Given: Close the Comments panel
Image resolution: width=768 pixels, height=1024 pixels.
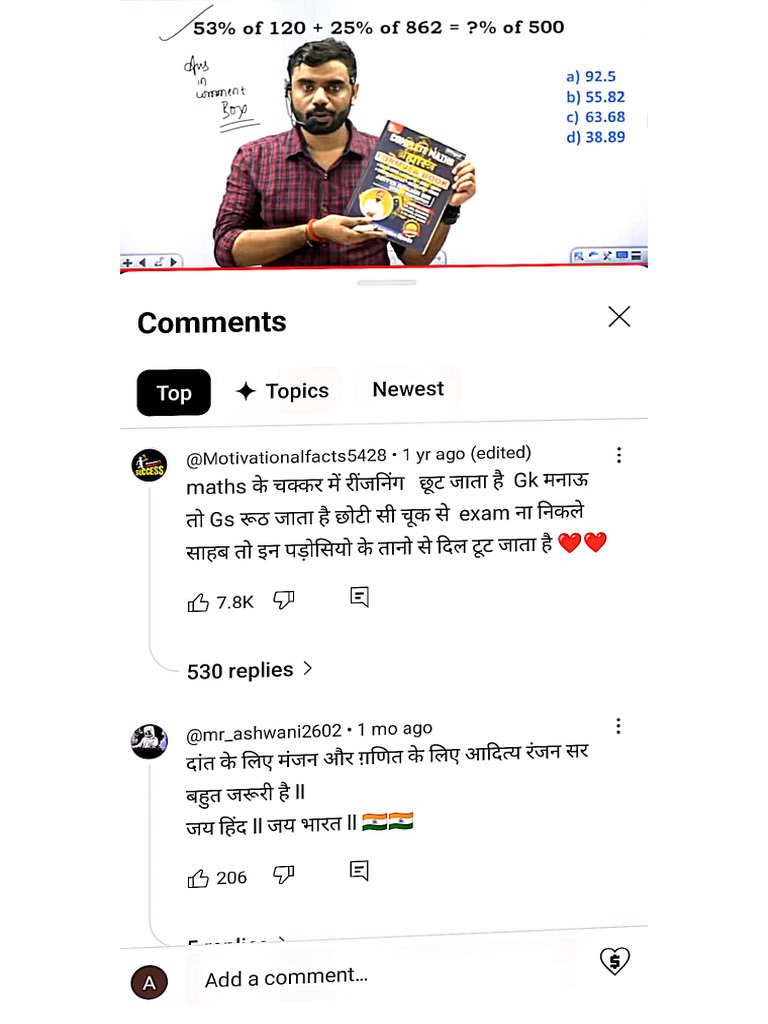Looking at the screenshot, I should 619,316.
